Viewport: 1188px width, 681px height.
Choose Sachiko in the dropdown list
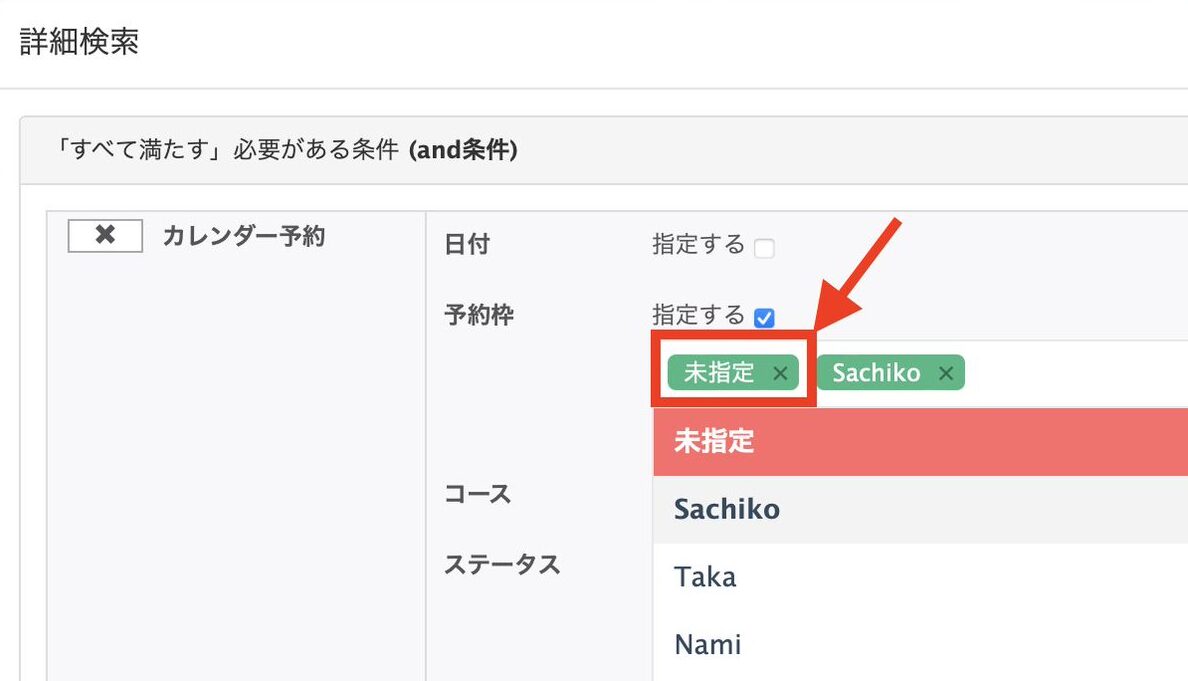pos(727,509)
